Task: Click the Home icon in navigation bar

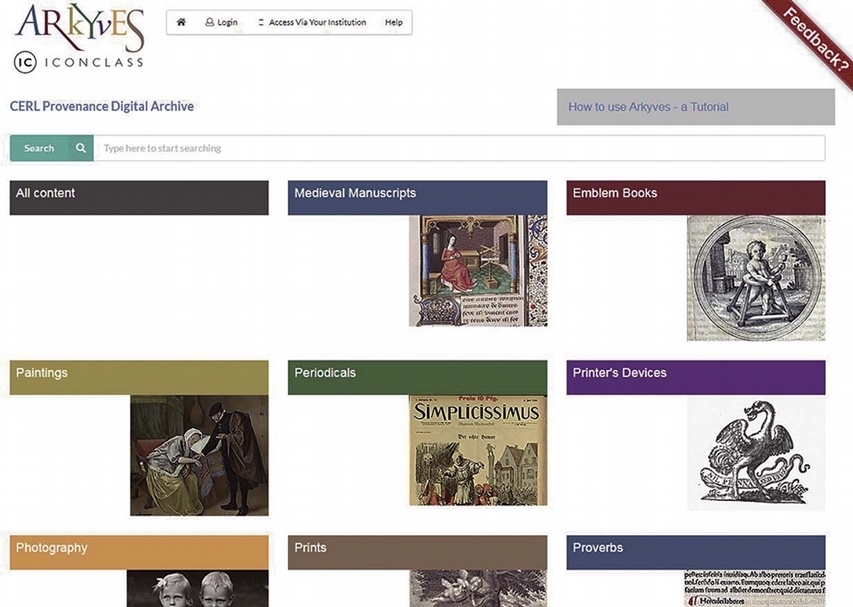Action: 181,22
